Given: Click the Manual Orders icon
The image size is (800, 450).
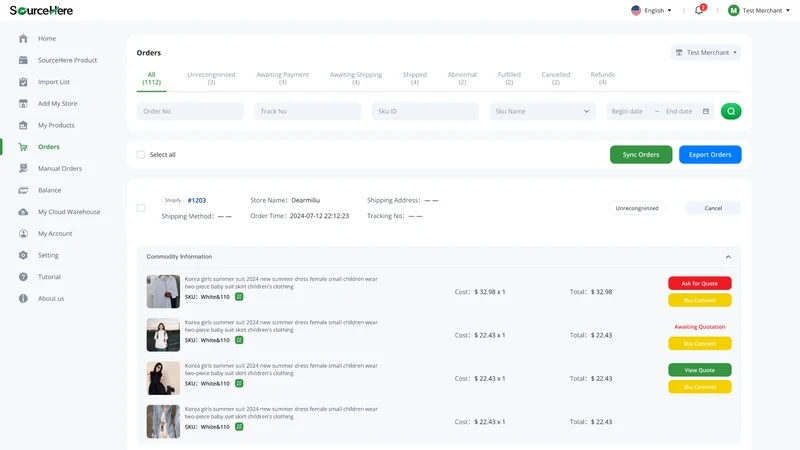Looking at the screenshot, I should (23, 168).
